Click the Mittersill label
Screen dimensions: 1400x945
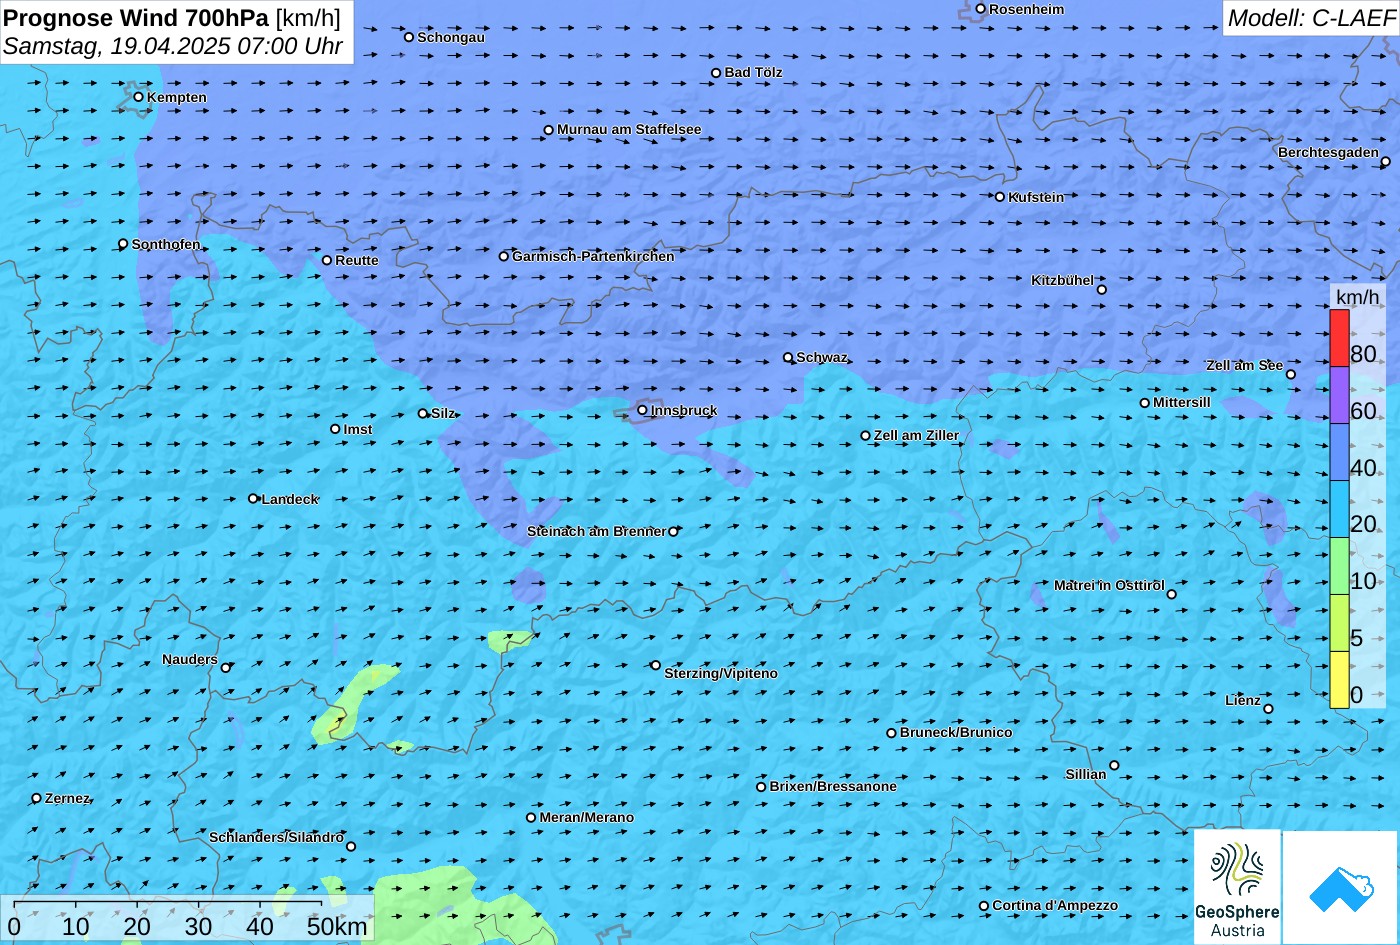pos(1182,402)
